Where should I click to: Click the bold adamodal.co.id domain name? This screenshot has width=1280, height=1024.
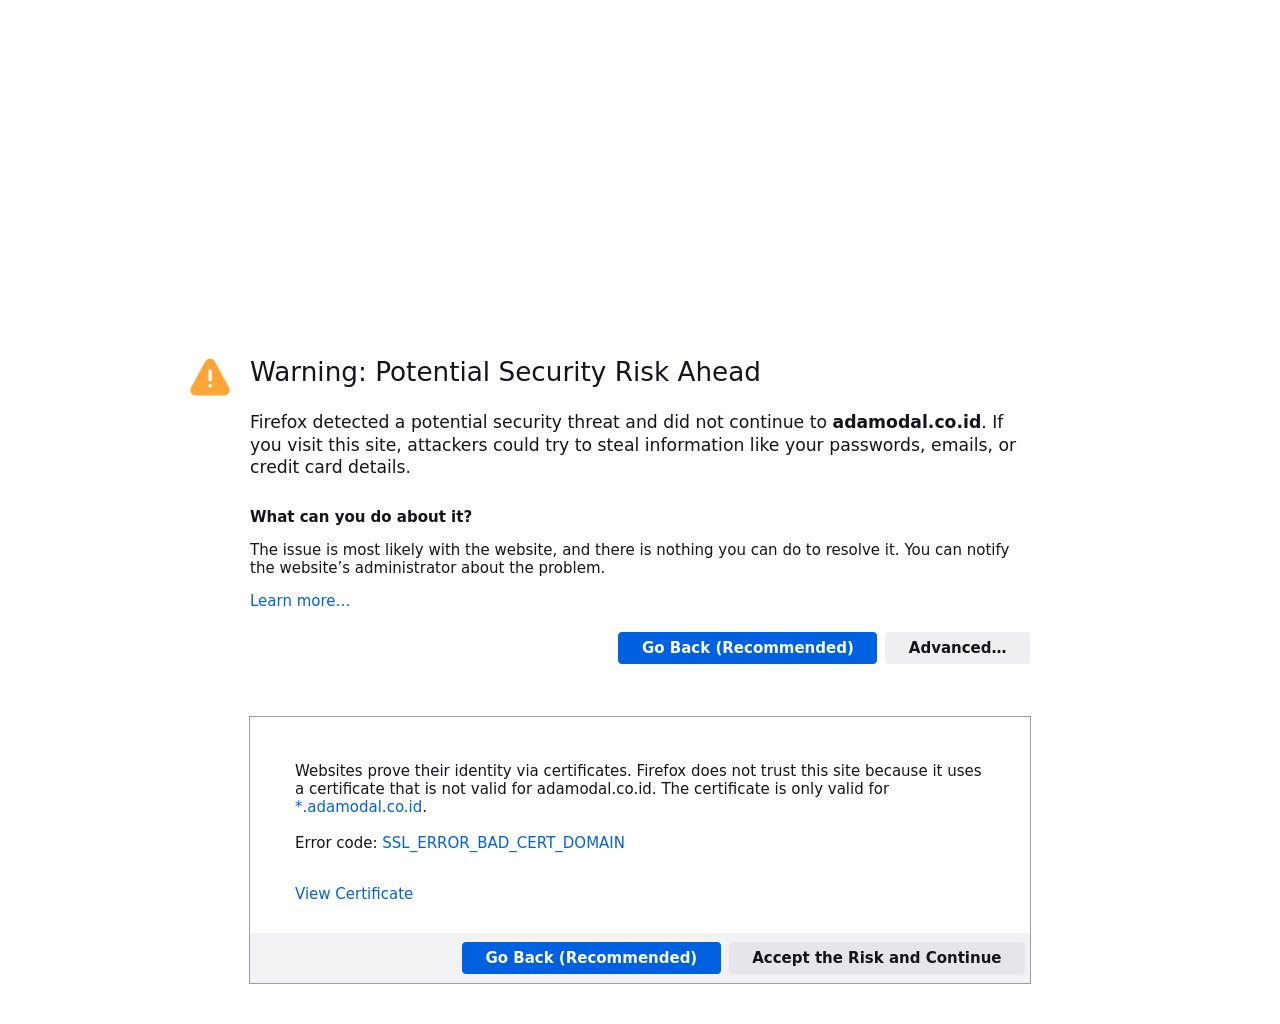click(906, 422)
